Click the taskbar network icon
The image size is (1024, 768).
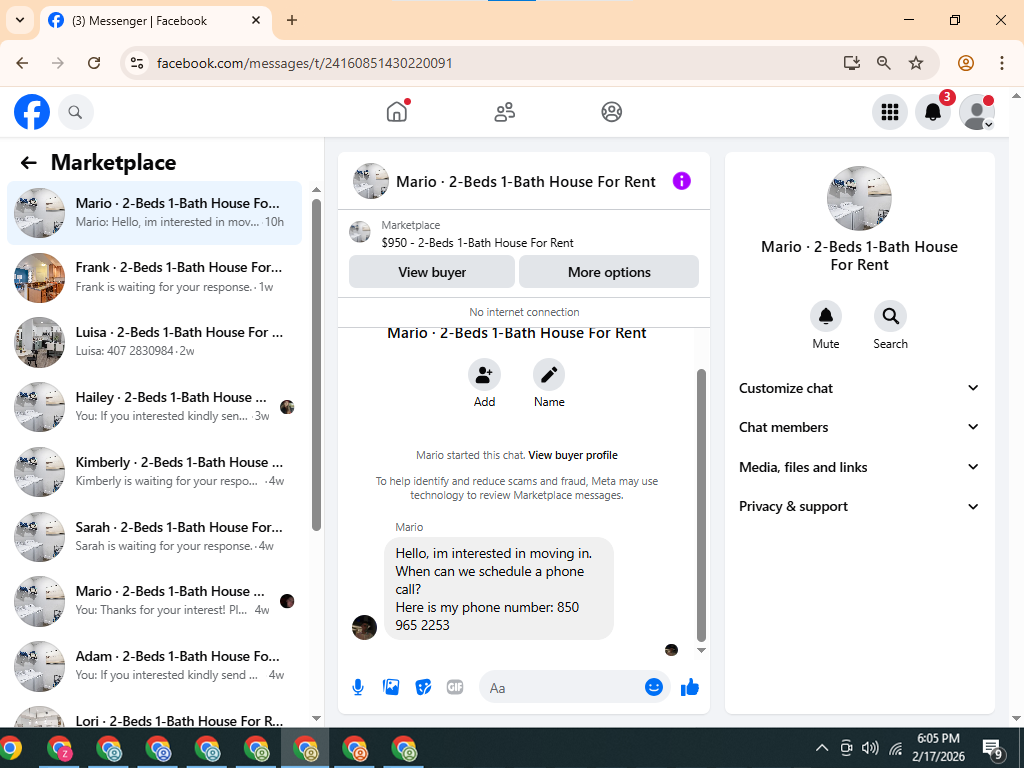[895, 748]
